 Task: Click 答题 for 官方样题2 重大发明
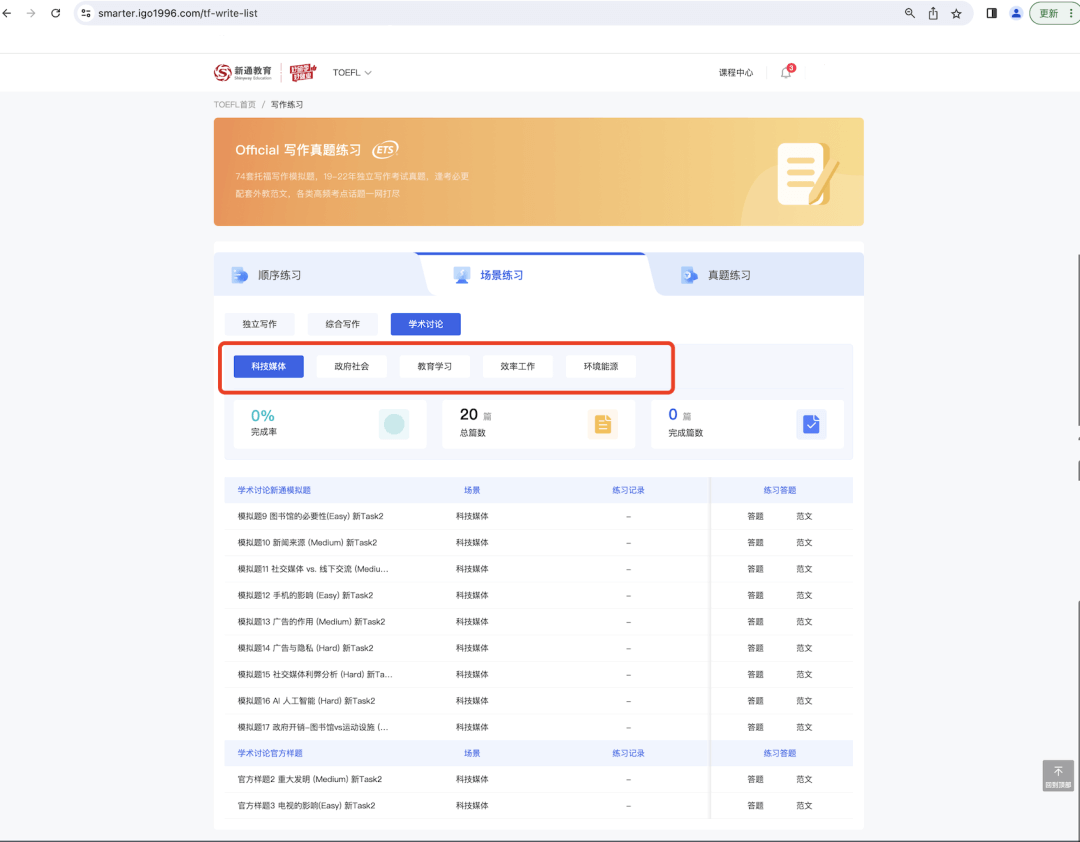pos(756,779)
